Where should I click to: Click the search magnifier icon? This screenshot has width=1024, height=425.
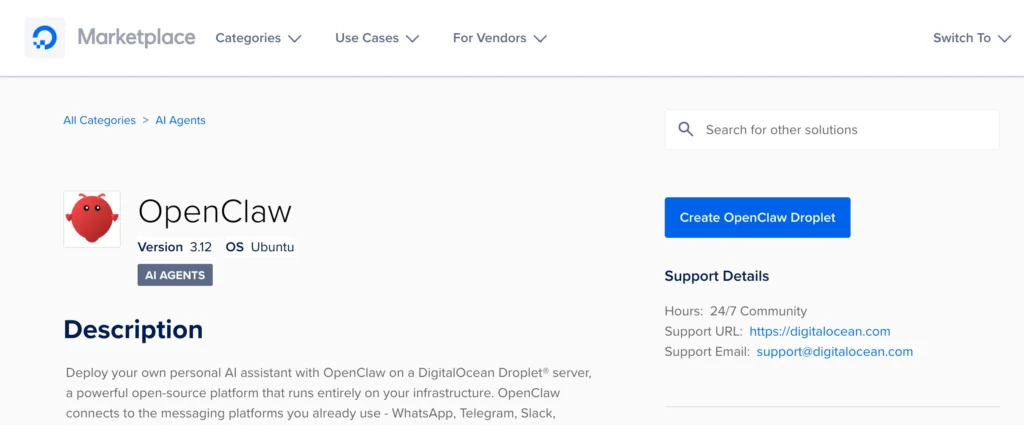click(685, 129)
